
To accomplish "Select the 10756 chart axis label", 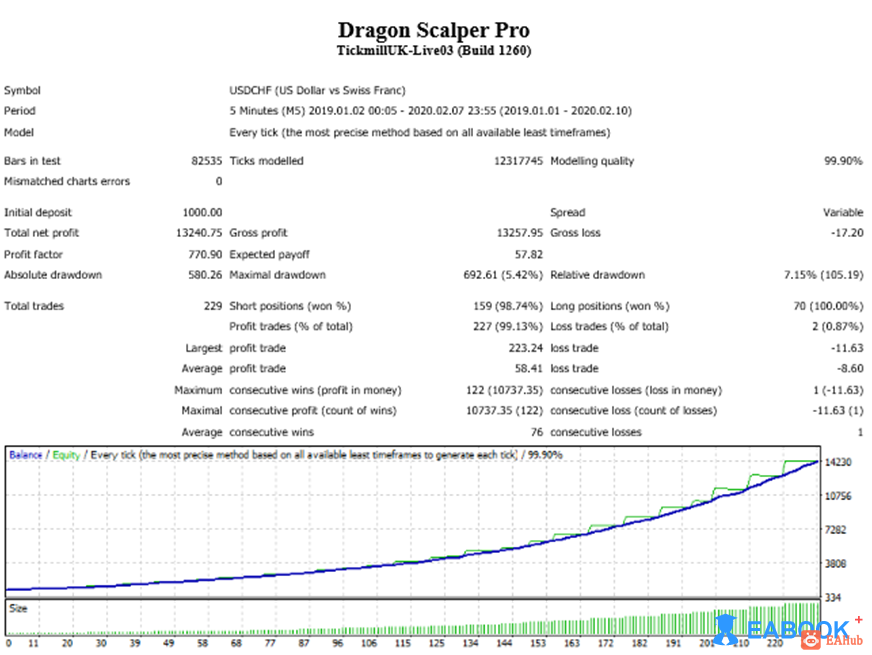I will click(x=838, y=496).
